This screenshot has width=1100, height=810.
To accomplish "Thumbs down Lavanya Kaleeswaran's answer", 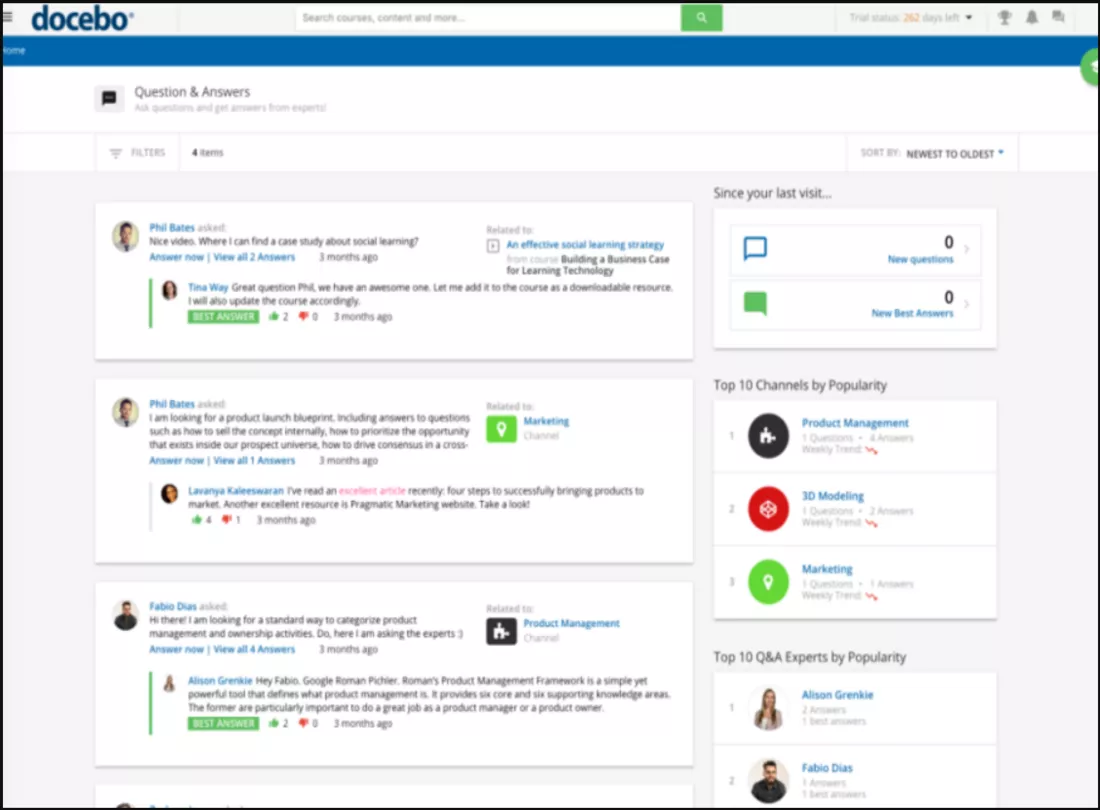I will [226, 520].
